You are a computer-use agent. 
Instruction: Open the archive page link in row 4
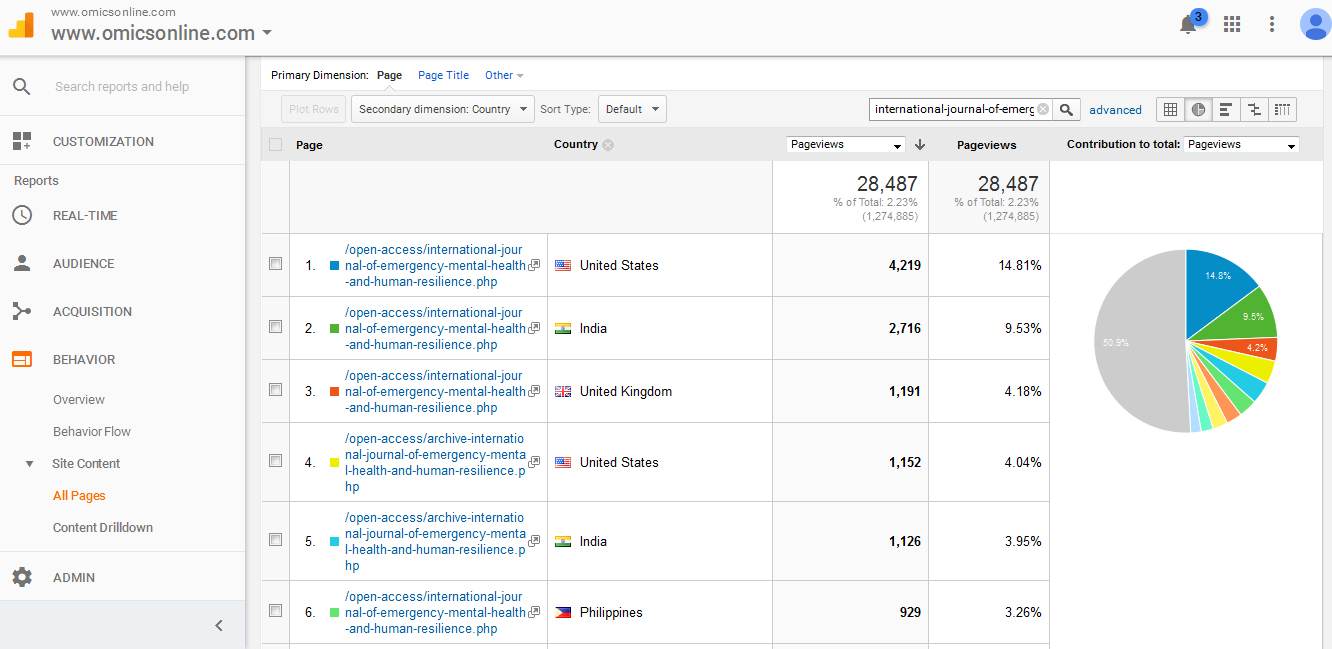pyautogui.click(x=435, y=462)
